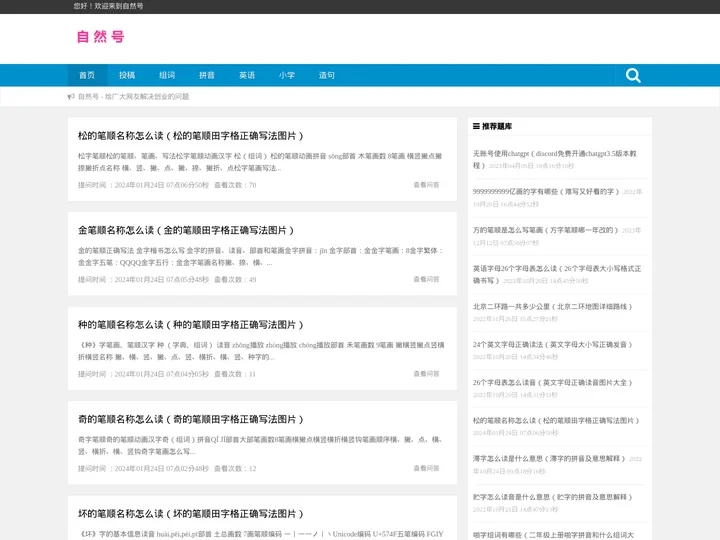Open sidebar link 松的笔顺名称怎么读

[x=556, y=421]
